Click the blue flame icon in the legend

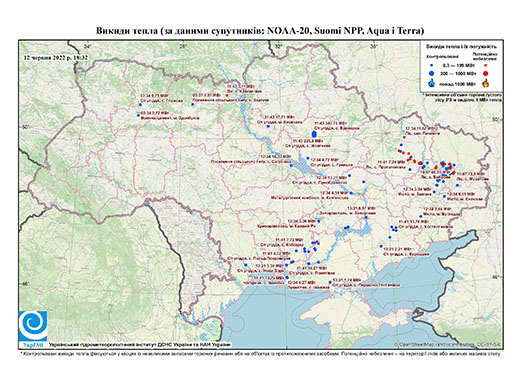[432, 83]
